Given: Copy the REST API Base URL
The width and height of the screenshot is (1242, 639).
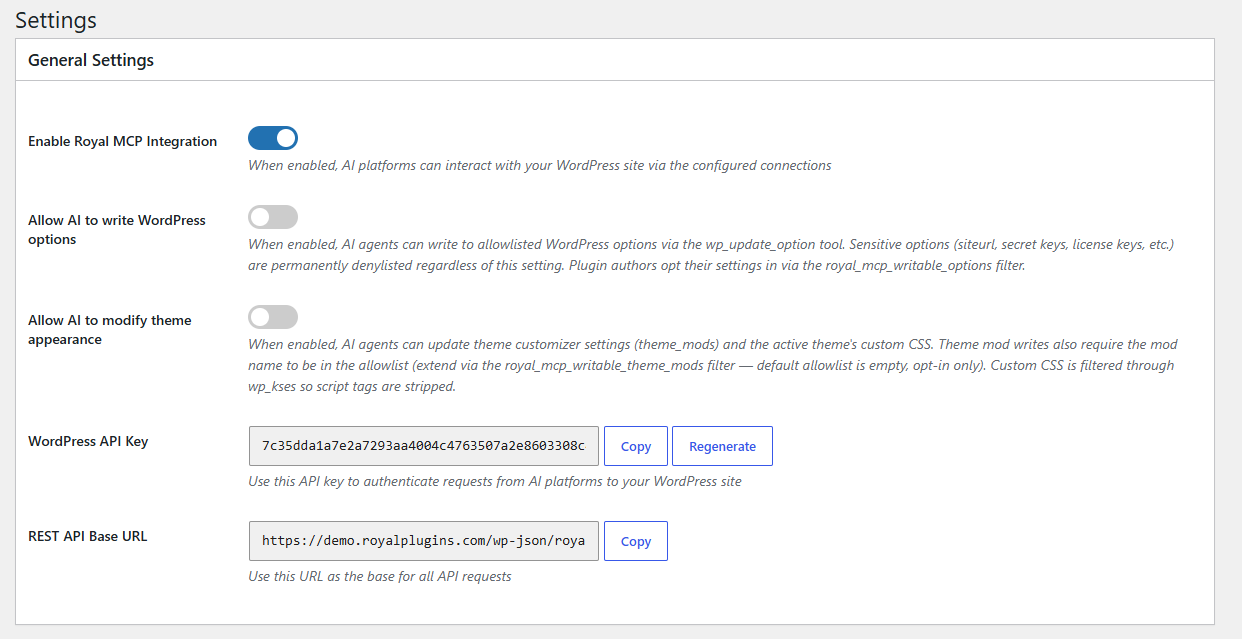Looking at the screenshot, I should (636, 541).
